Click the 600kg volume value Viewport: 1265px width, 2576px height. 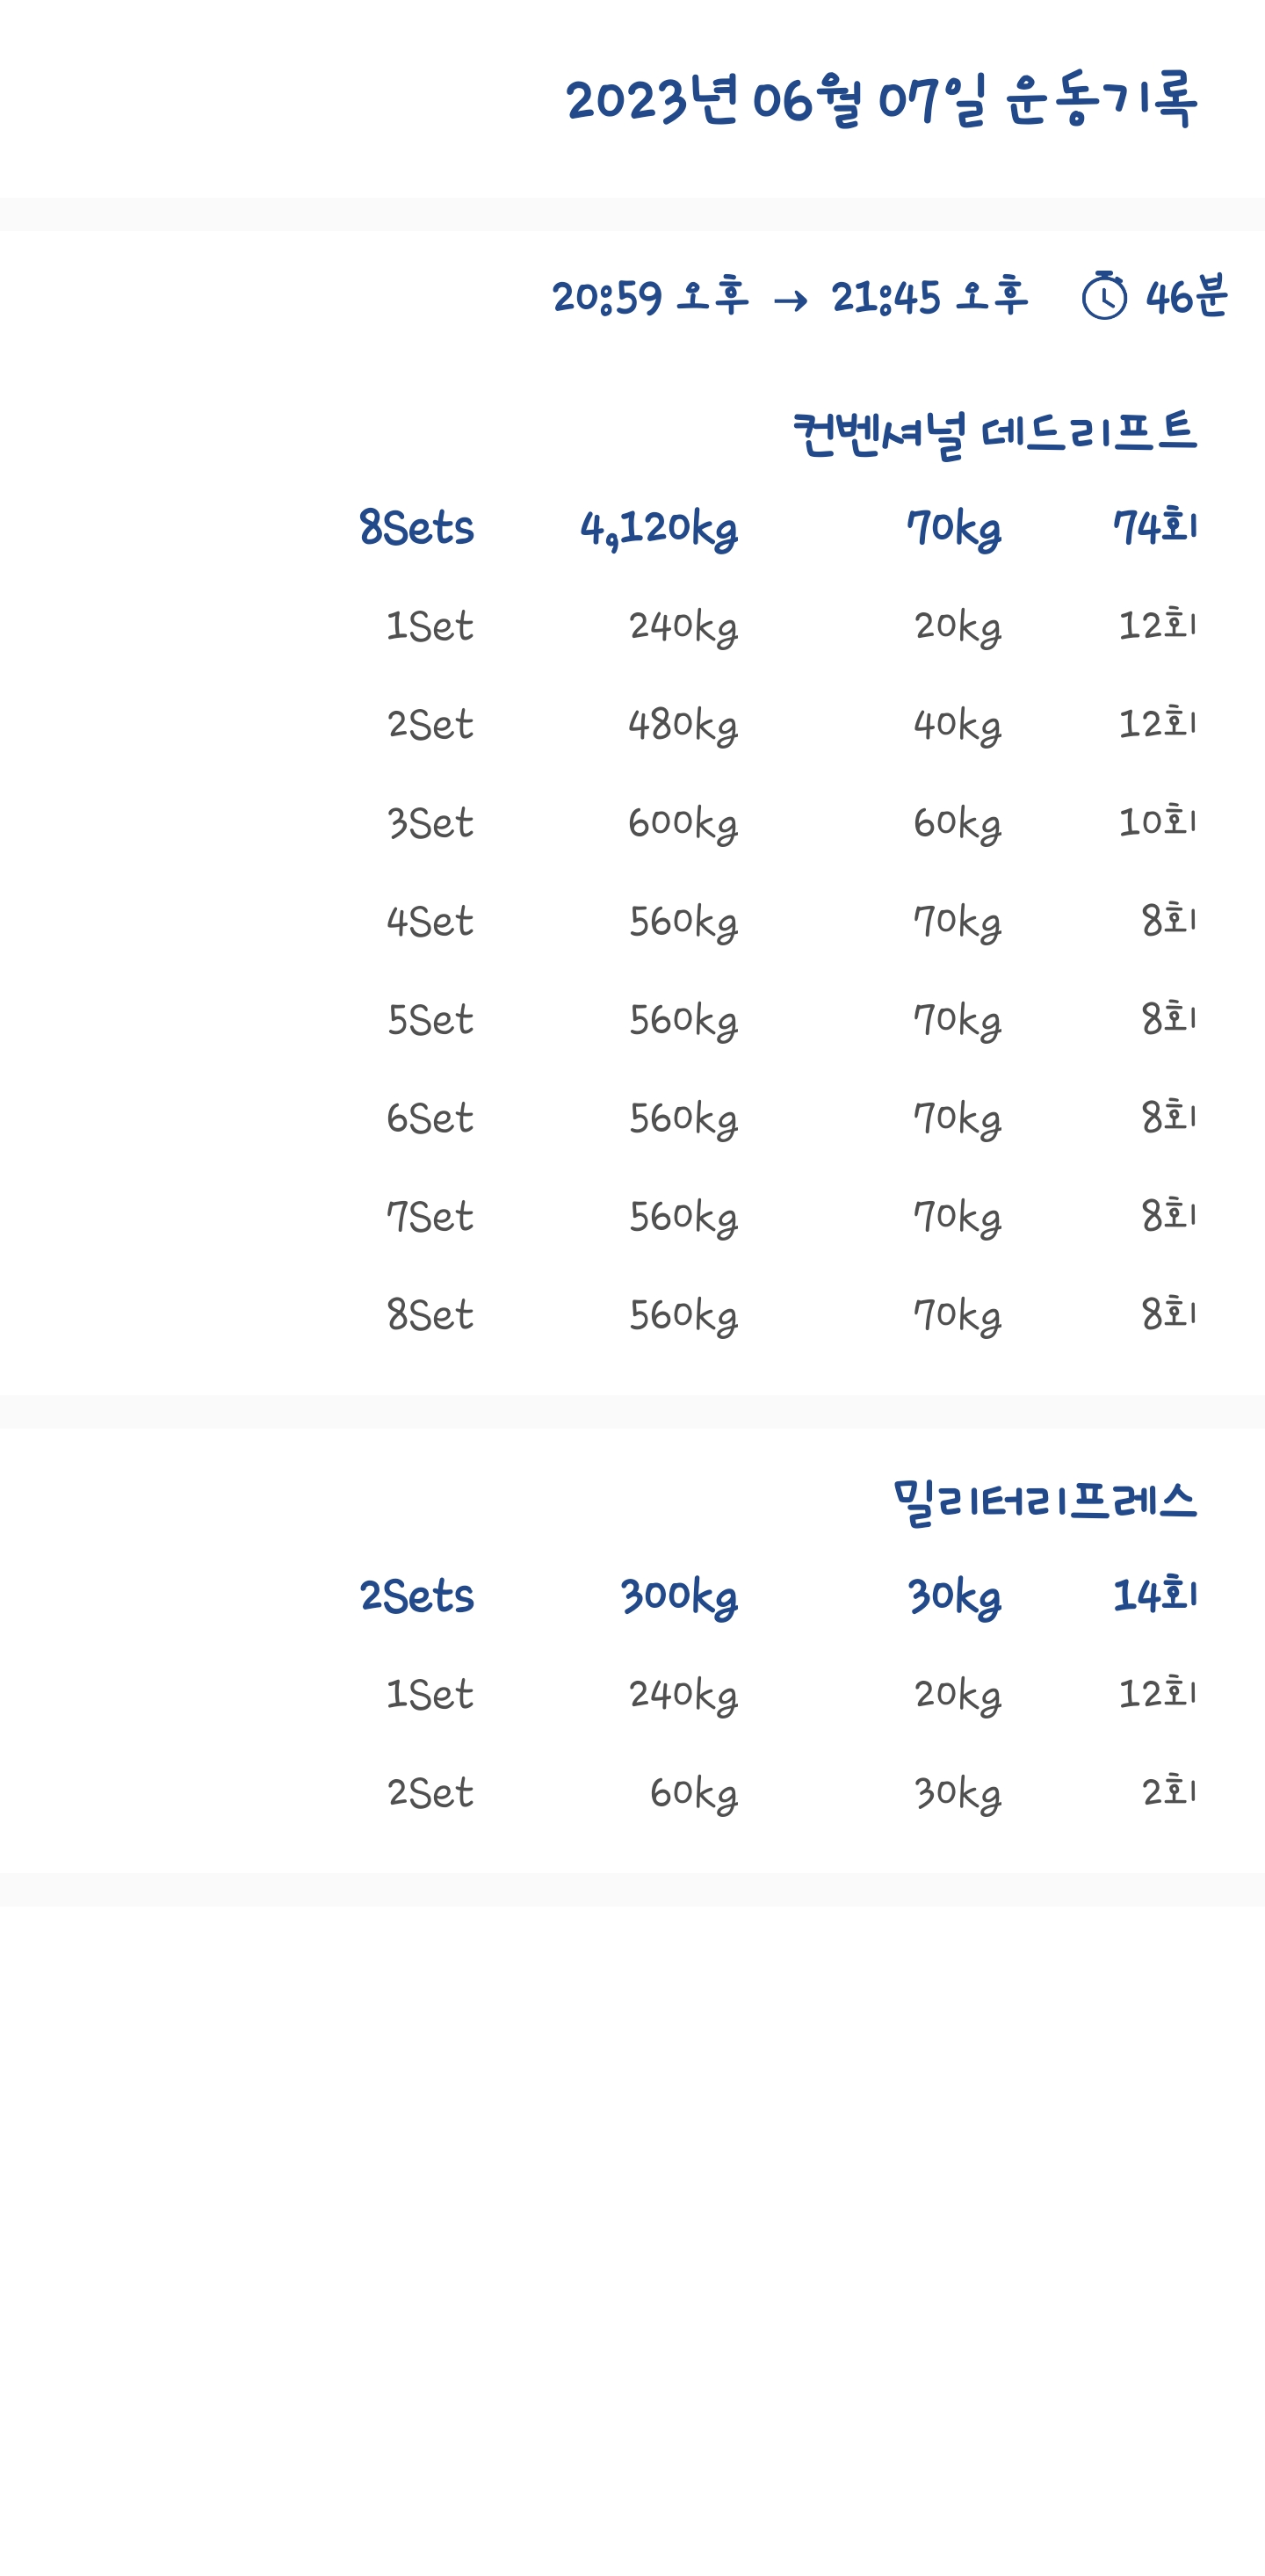pyautogui.click(x=683, y=823)
